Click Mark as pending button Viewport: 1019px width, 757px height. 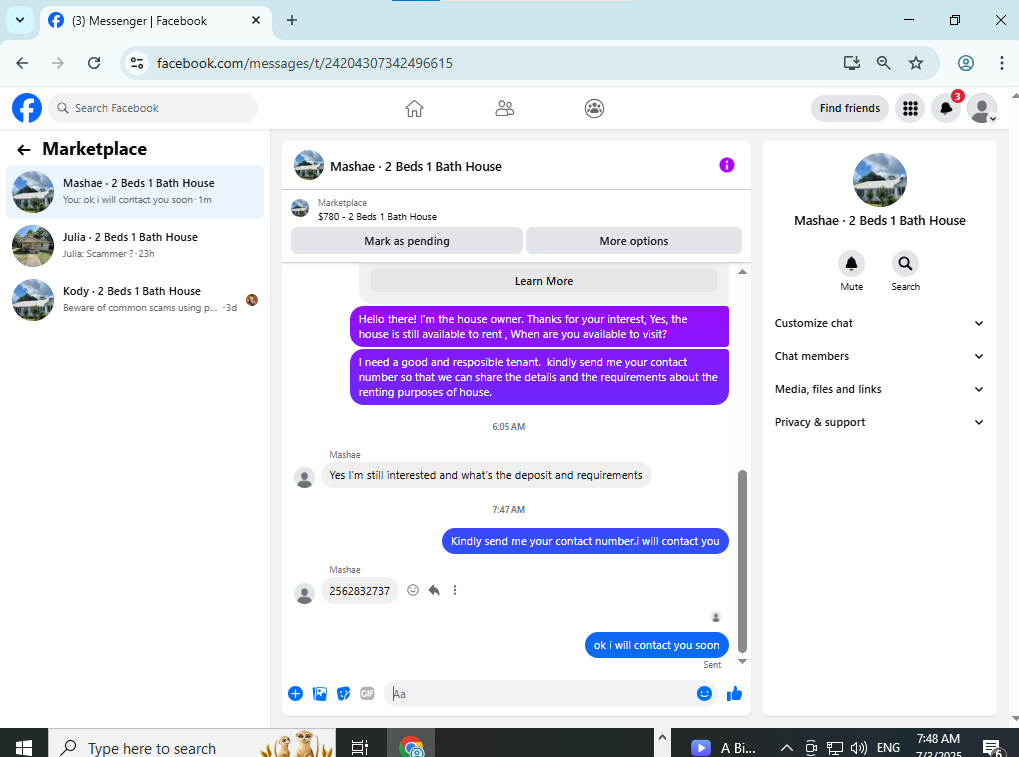tap(407, 241)
